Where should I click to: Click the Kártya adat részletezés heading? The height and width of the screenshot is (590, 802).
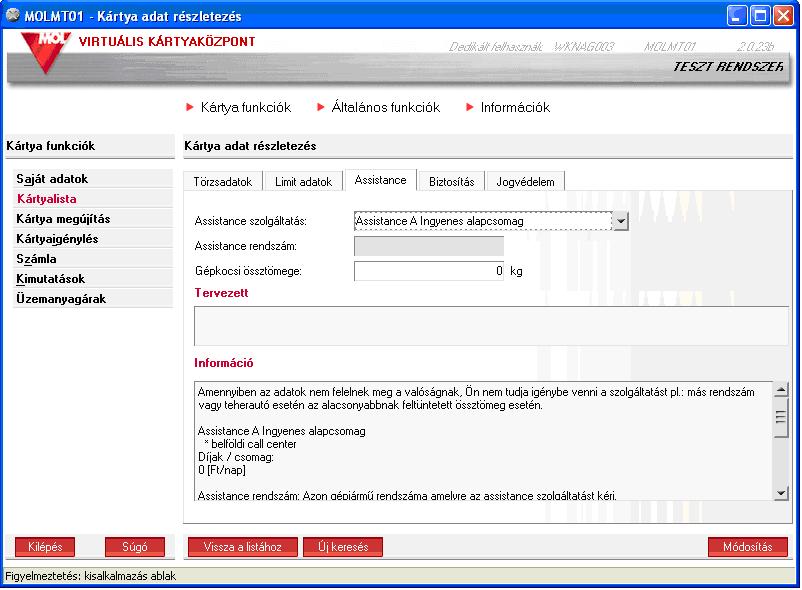tap(250, 146)
